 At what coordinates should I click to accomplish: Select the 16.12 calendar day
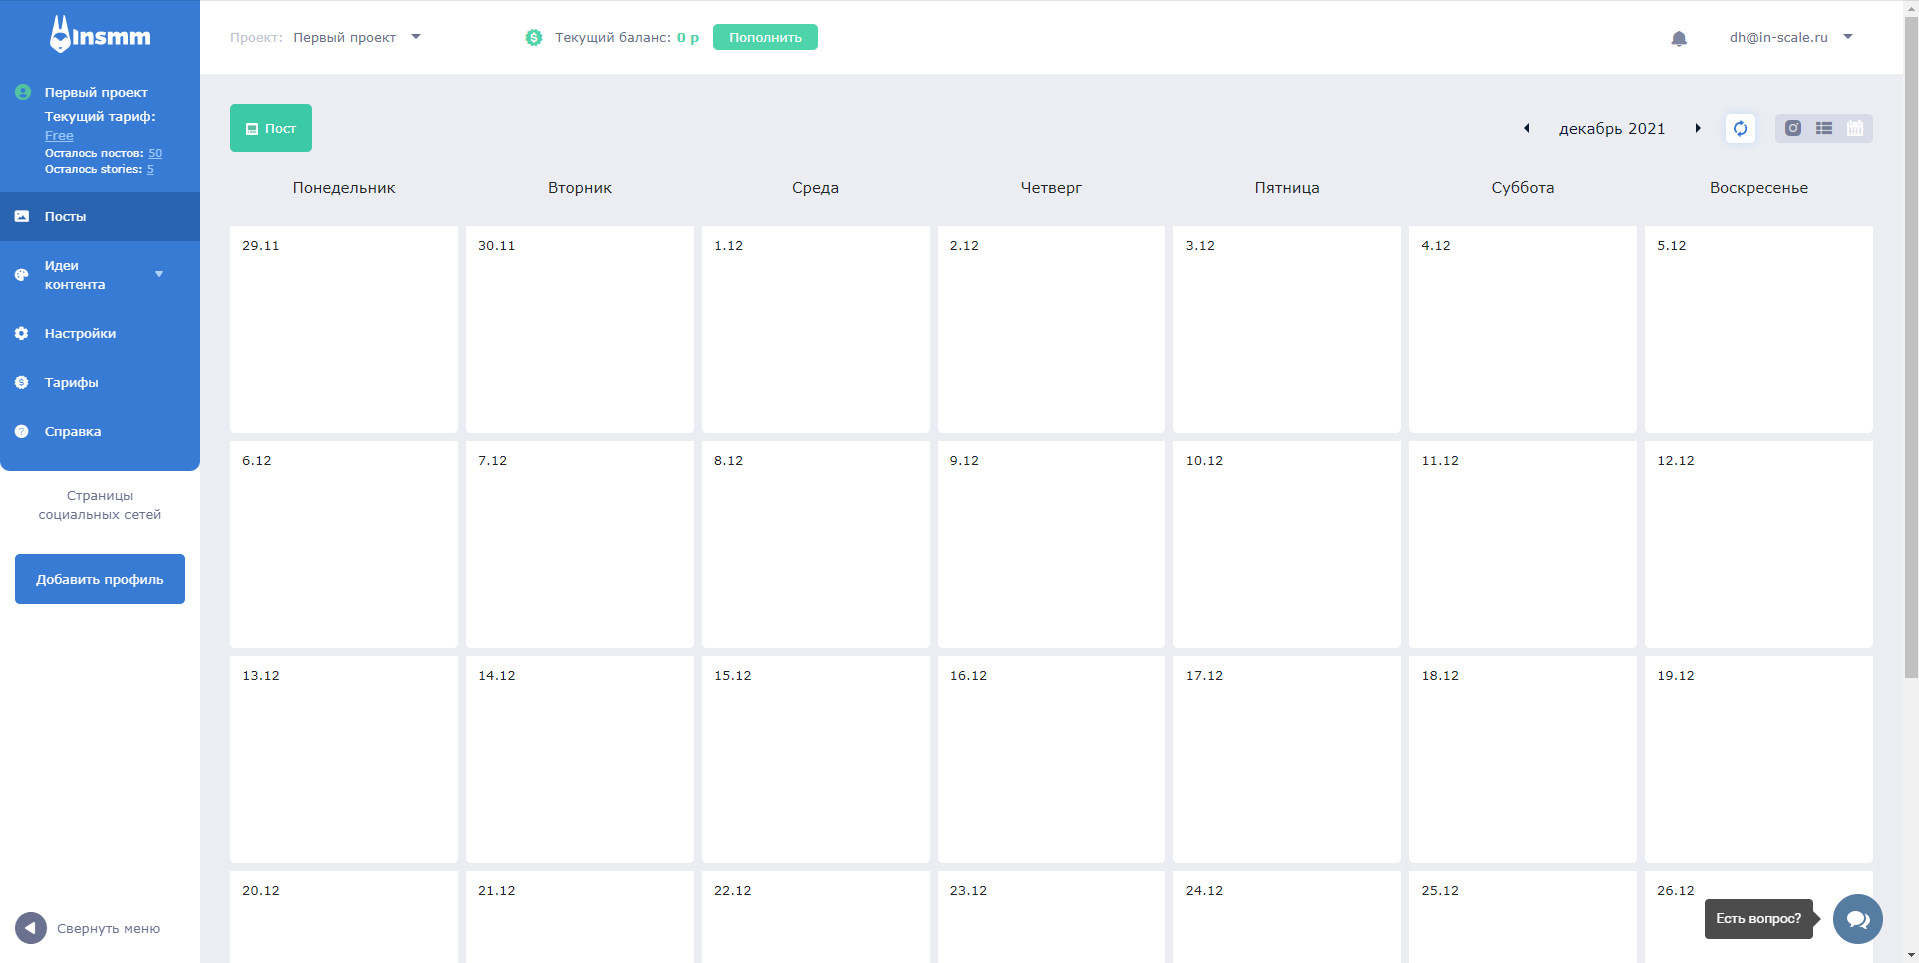click(x=1051, y=759)
